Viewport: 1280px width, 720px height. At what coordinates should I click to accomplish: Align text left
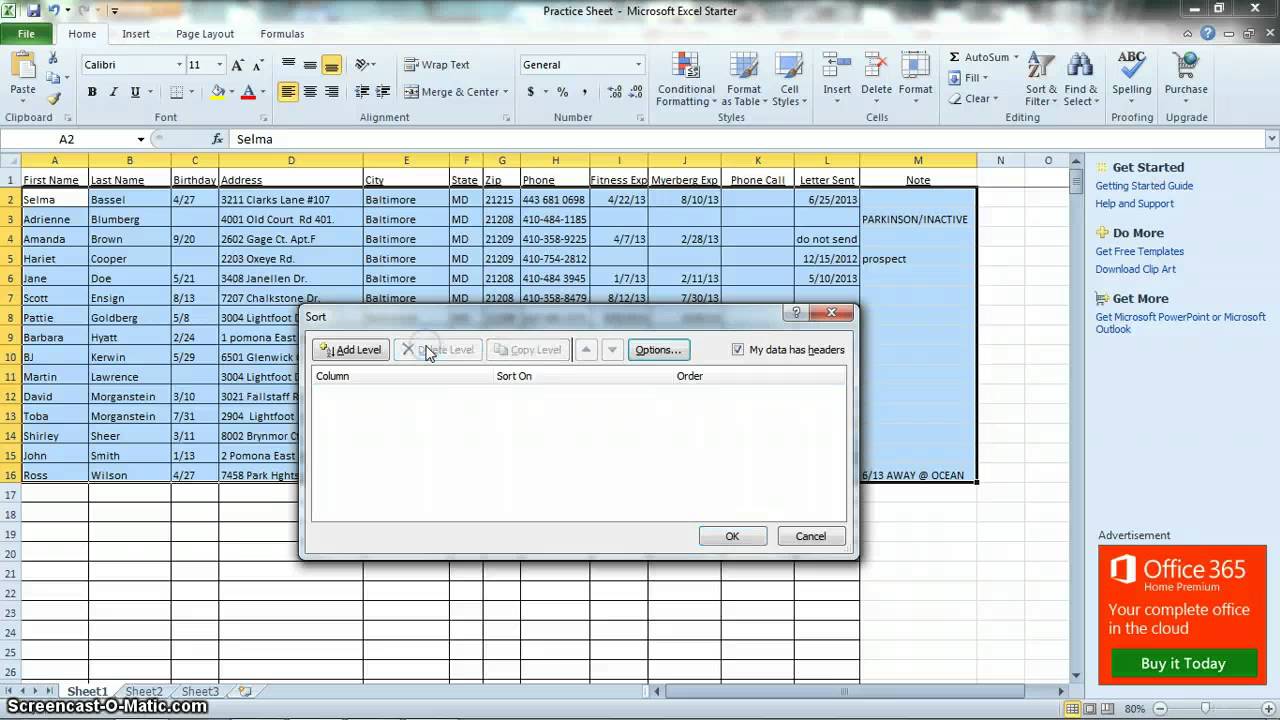coord(288,92)
